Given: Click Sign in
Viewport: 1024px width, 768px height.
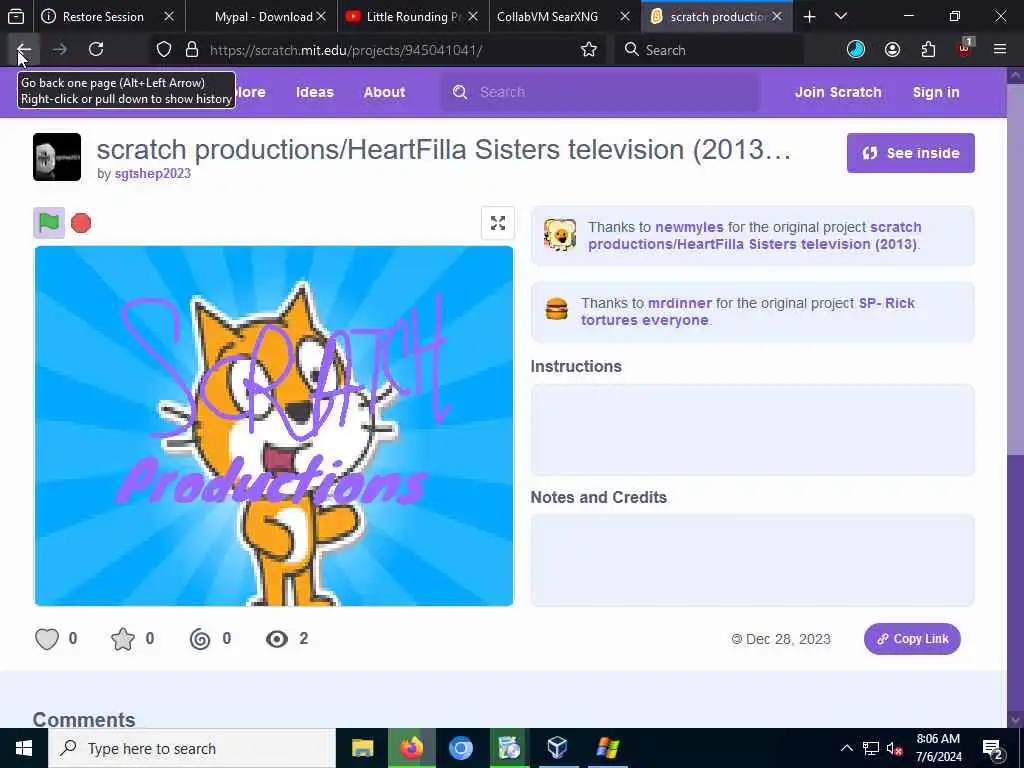Looking at the screenshot, I should [x=936, y=92].
